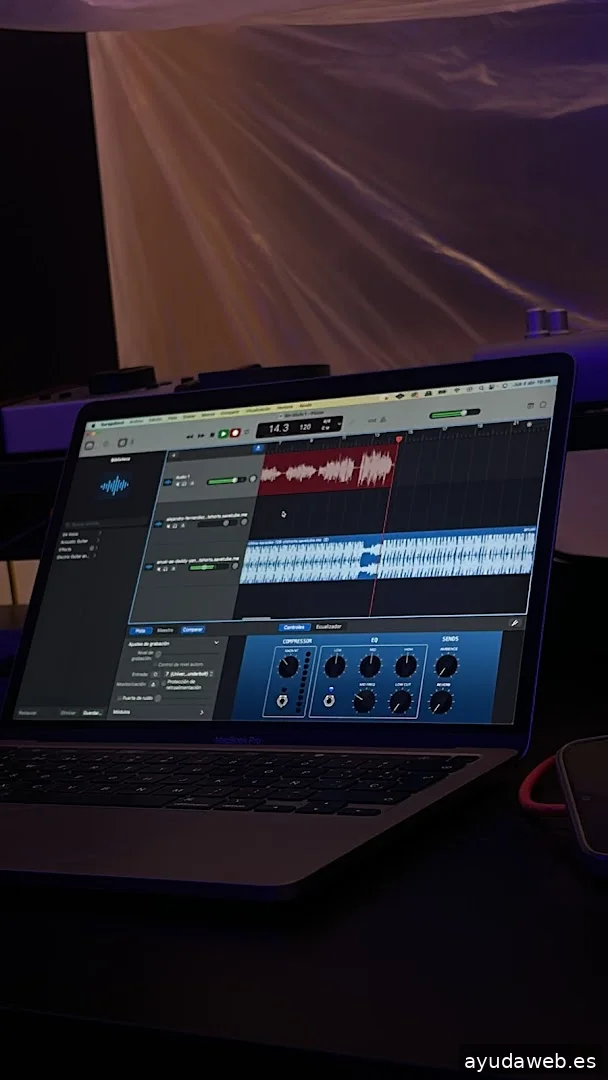Open the pencil editors icon at right
Screen dimensions: 608x1080
tap(515, 622)
